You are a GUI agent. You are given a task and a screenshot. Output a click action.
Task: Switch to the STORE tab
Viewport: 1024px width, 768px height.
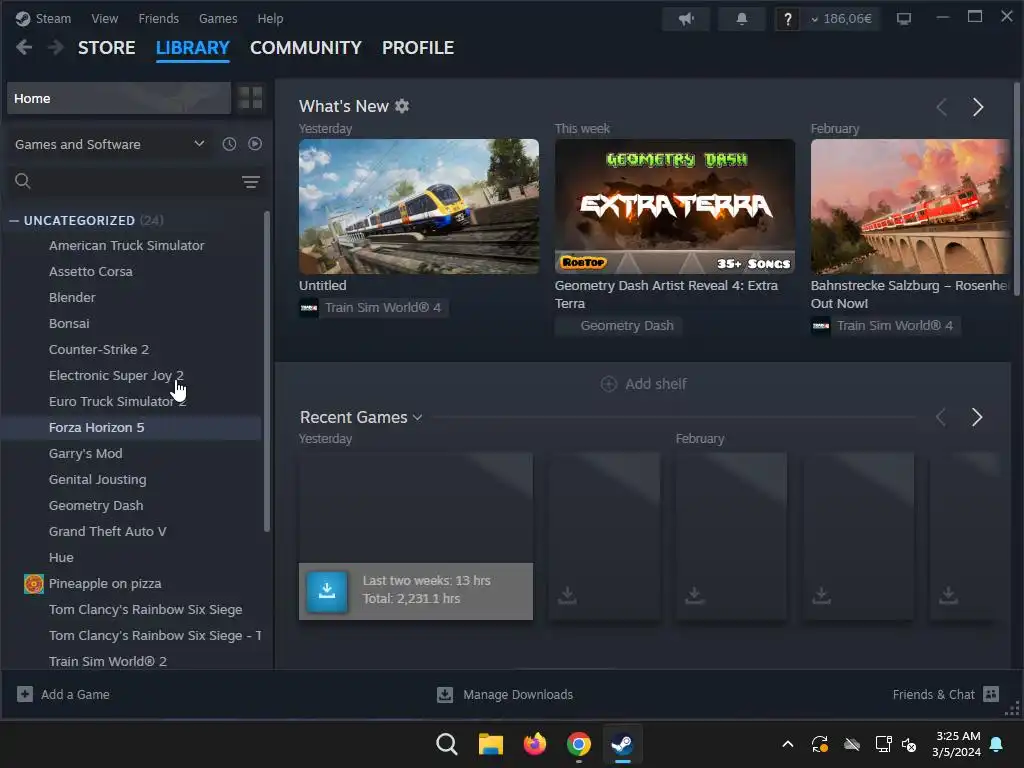click(x=106, y=48)
